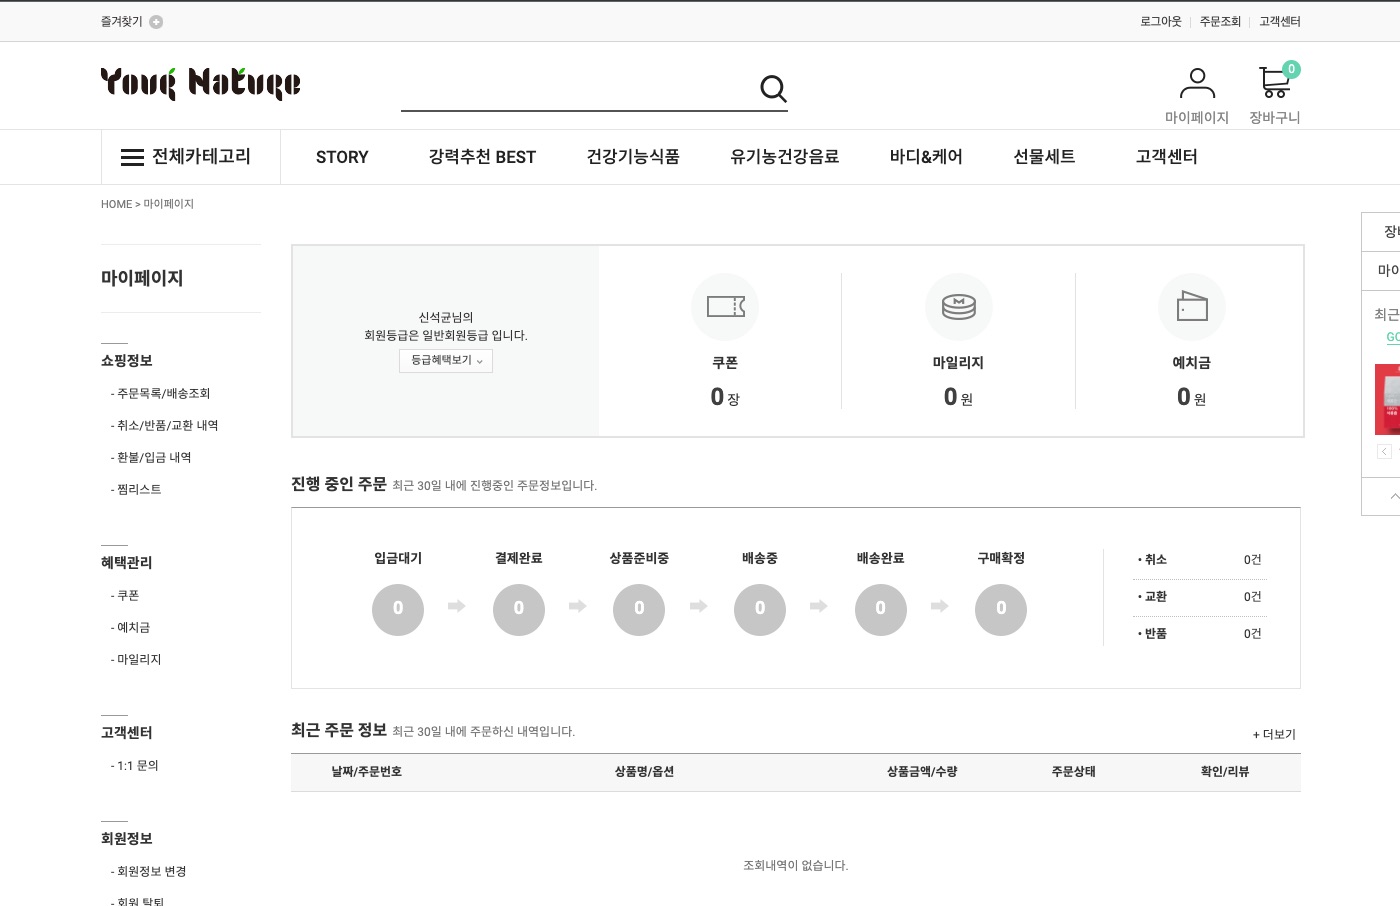
Task: Open 주문목록/배송조회 in the sidebar
Action: 163,394
